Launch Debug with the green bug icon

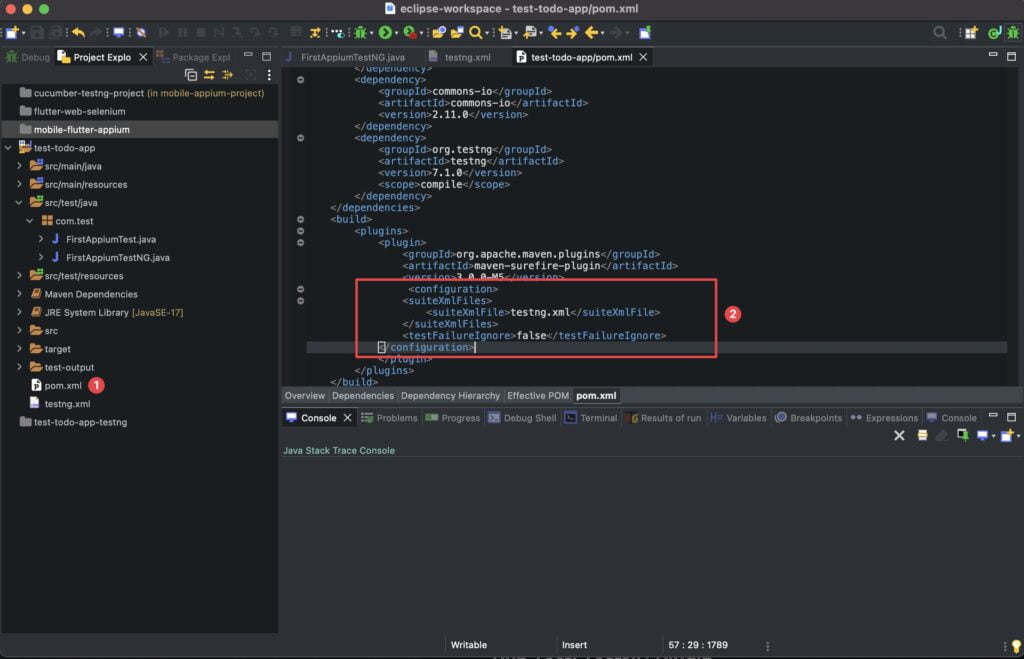click(x=360, y=32)
